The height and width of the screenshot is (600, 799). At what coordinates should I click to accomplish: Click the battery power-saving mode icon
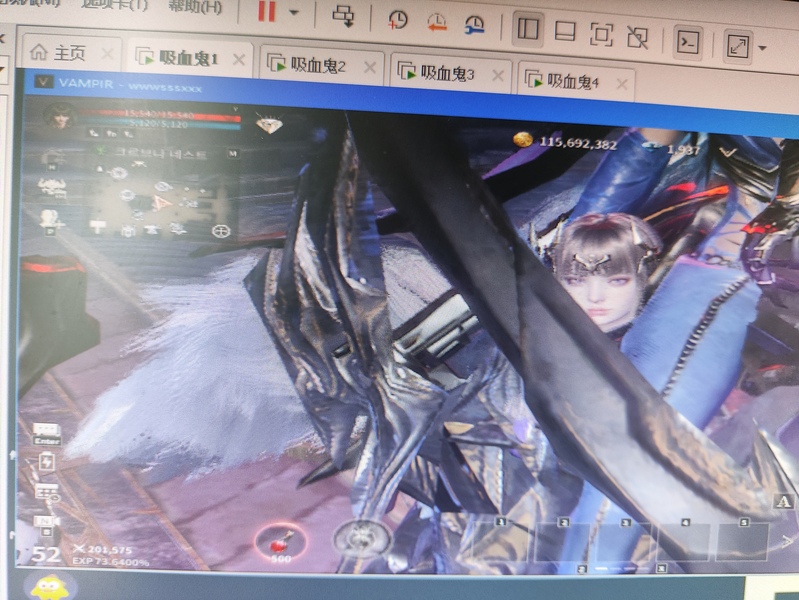click(x=47, y=463)
